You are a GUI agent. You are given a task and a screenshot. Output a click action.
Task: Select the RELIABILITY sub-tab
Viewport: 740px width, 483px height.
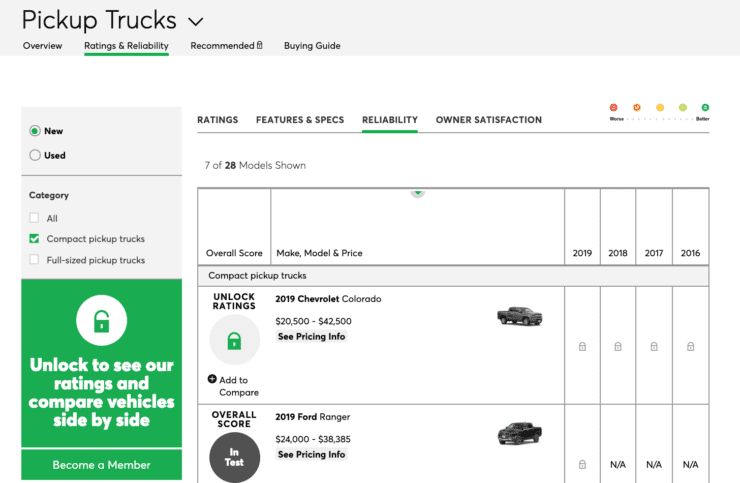tap(390, 120)
